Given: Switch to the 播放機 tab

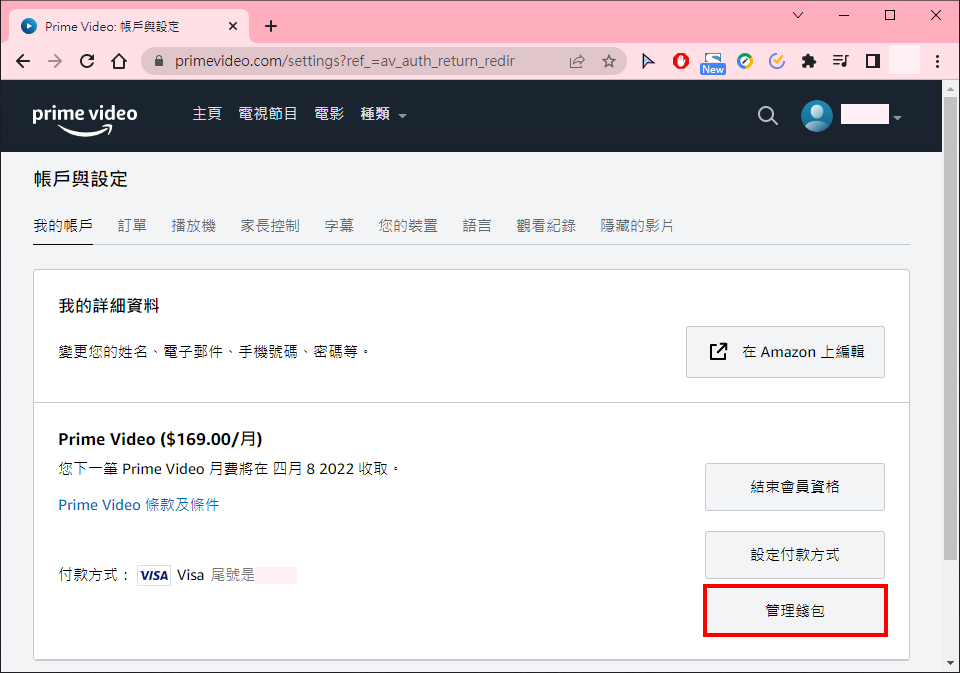Looking at the screenshot, I should (x=193, y=225).
